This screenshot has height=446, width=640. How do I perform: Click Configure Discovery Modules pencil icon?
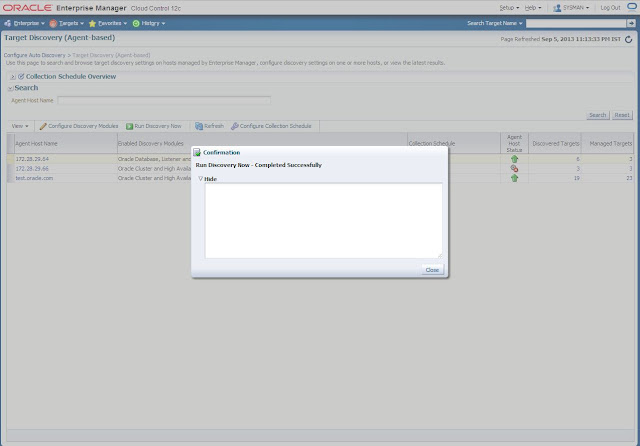pyautogui.click(x=43, y=126)
